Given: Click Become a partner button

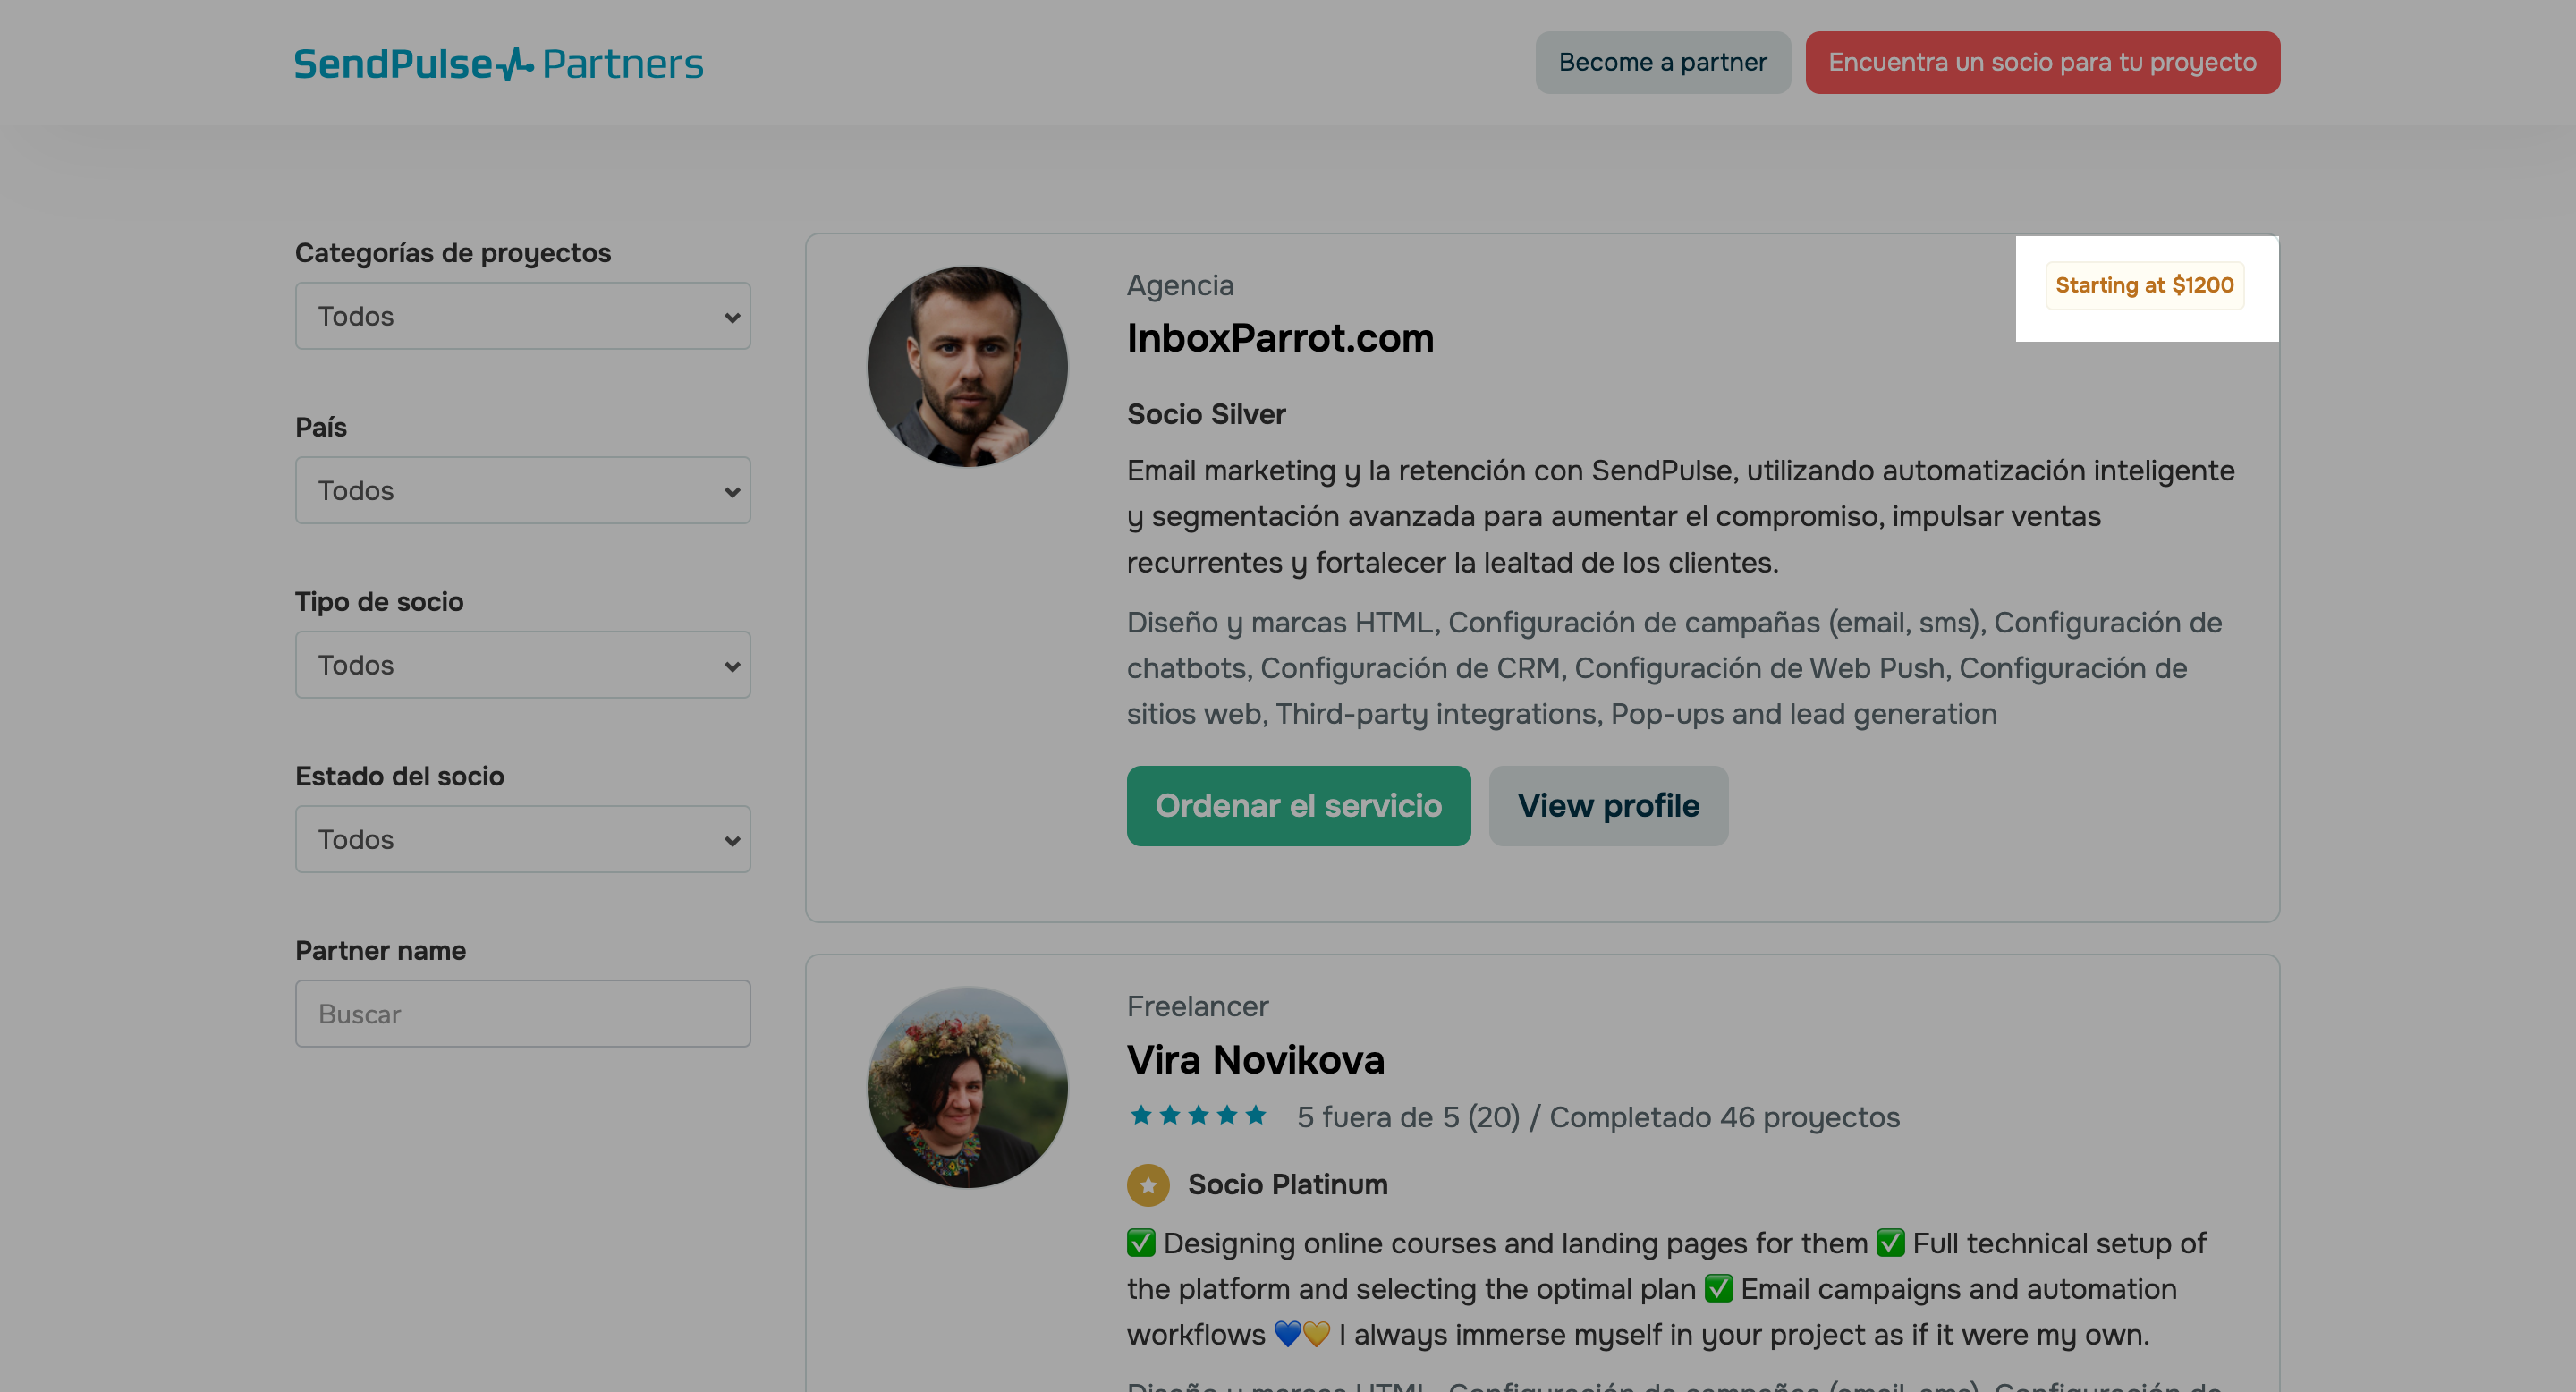Looking at the screenshot, I should click(x=1662, y=63).
